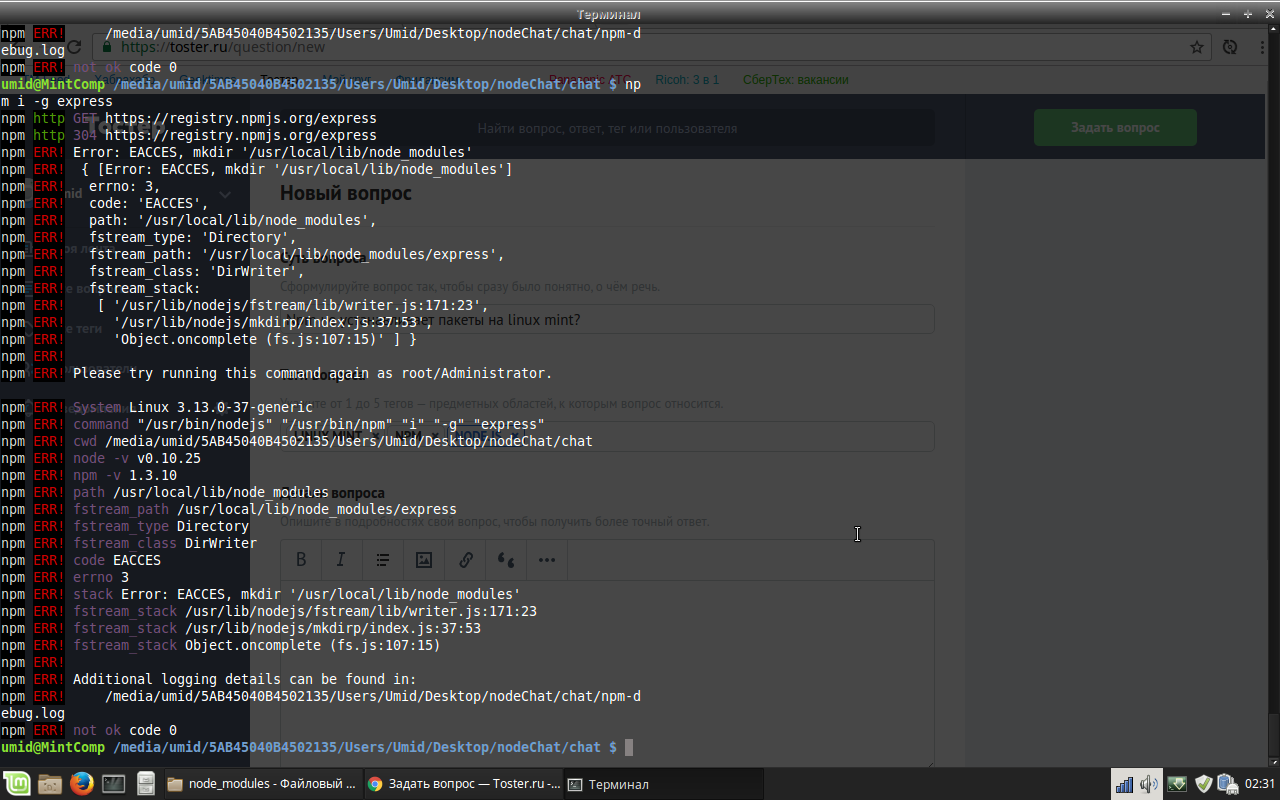Open the Linux Mint menu button
Image resolution: width=1280 pixels, height=800 pixels.
click(x=17, y=784)
